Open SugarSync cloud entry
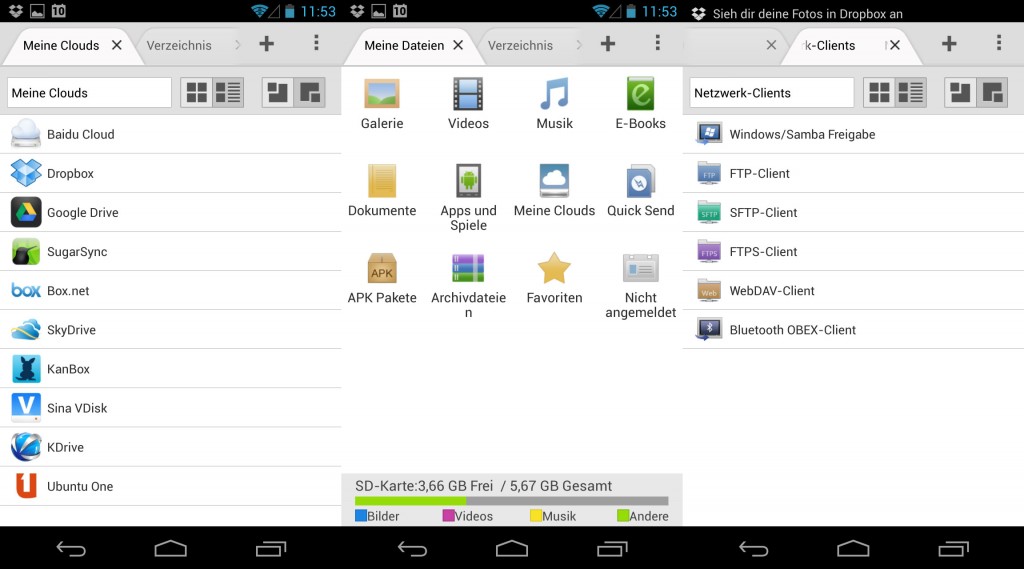Screen dimensions: 1024x569 (x=170, y=252)
